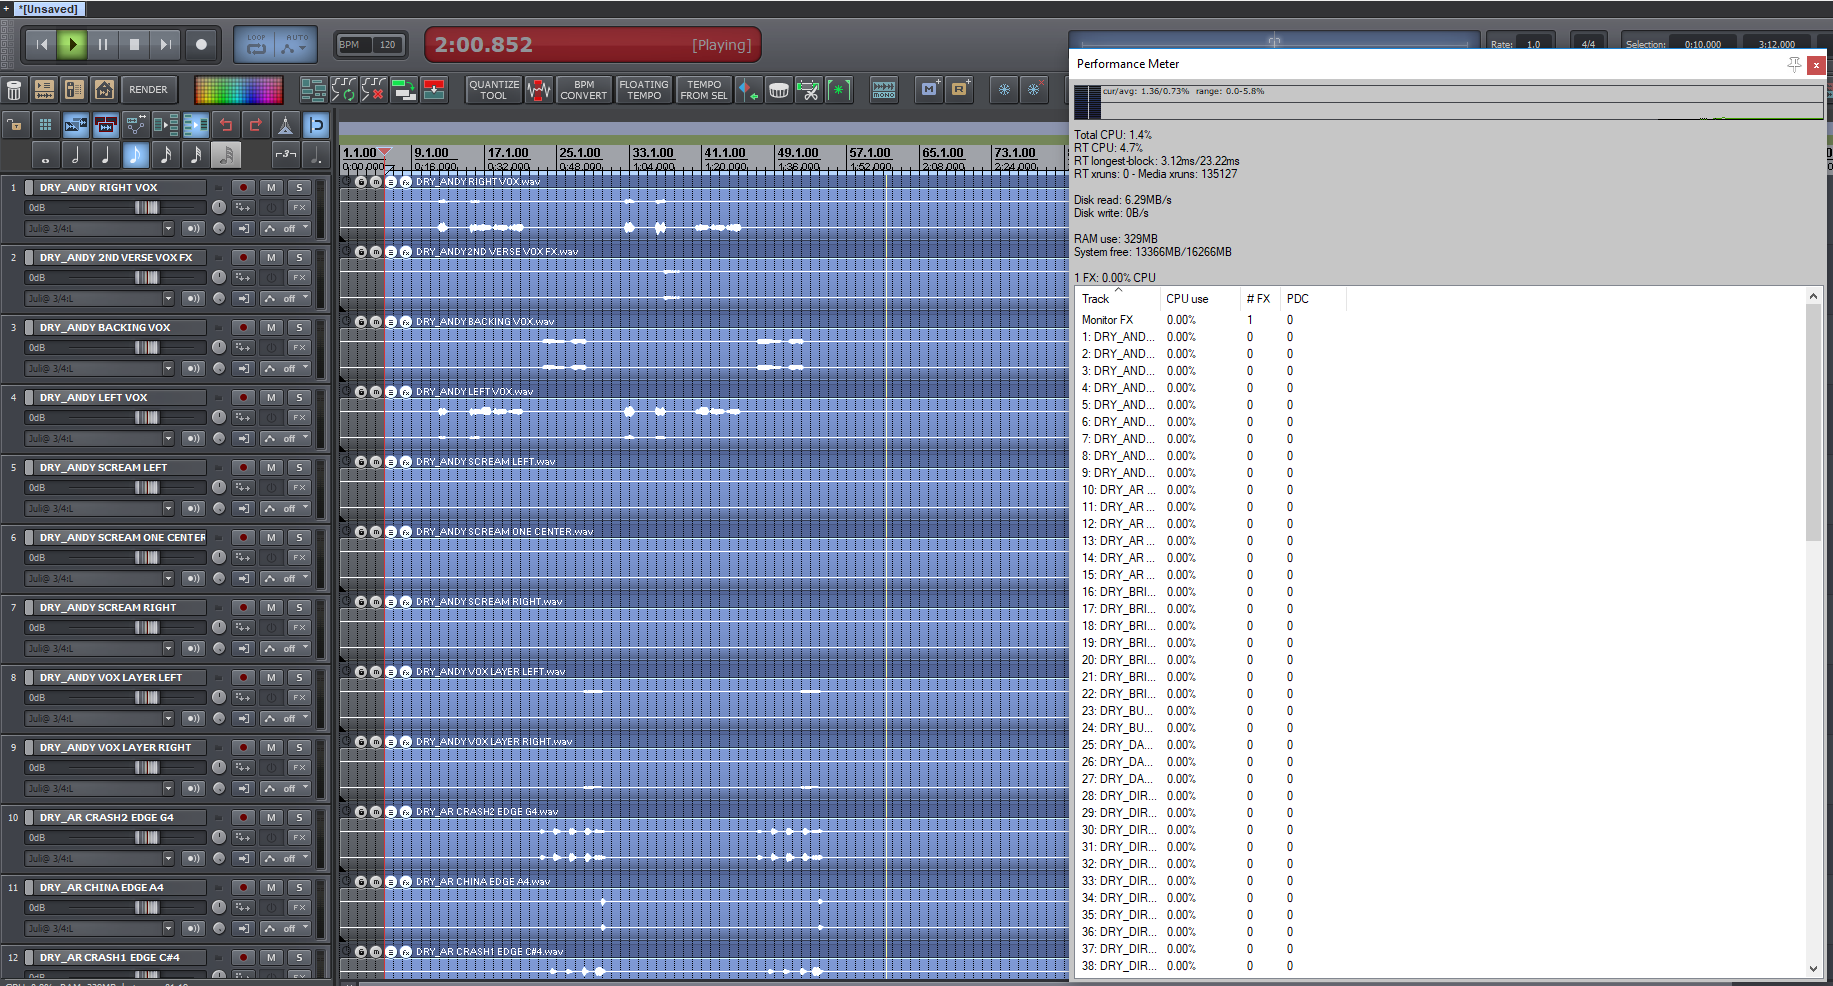Open automation mode dropdown on DRY_ANDY BACKING VOX
This screenshot has width=1833, height=986.
(x=286, y=368)
